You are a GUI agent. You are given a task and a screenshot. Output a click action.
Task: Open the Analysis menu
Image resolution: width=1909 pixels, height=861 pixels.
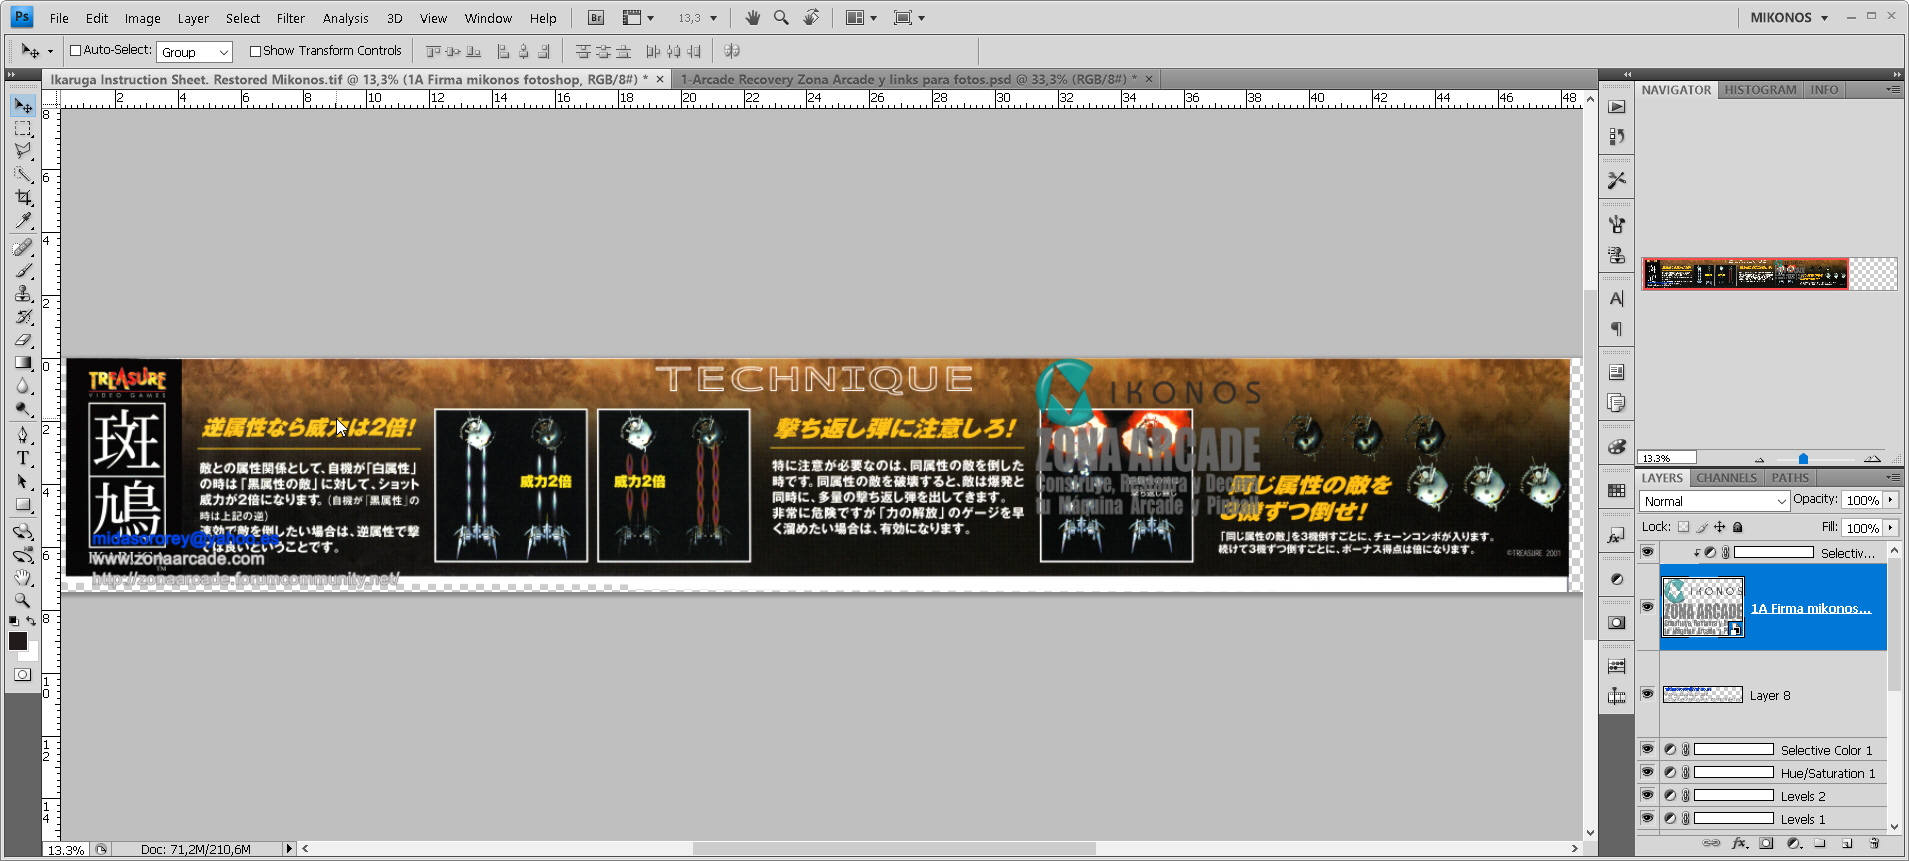click(x=345, y=18)
